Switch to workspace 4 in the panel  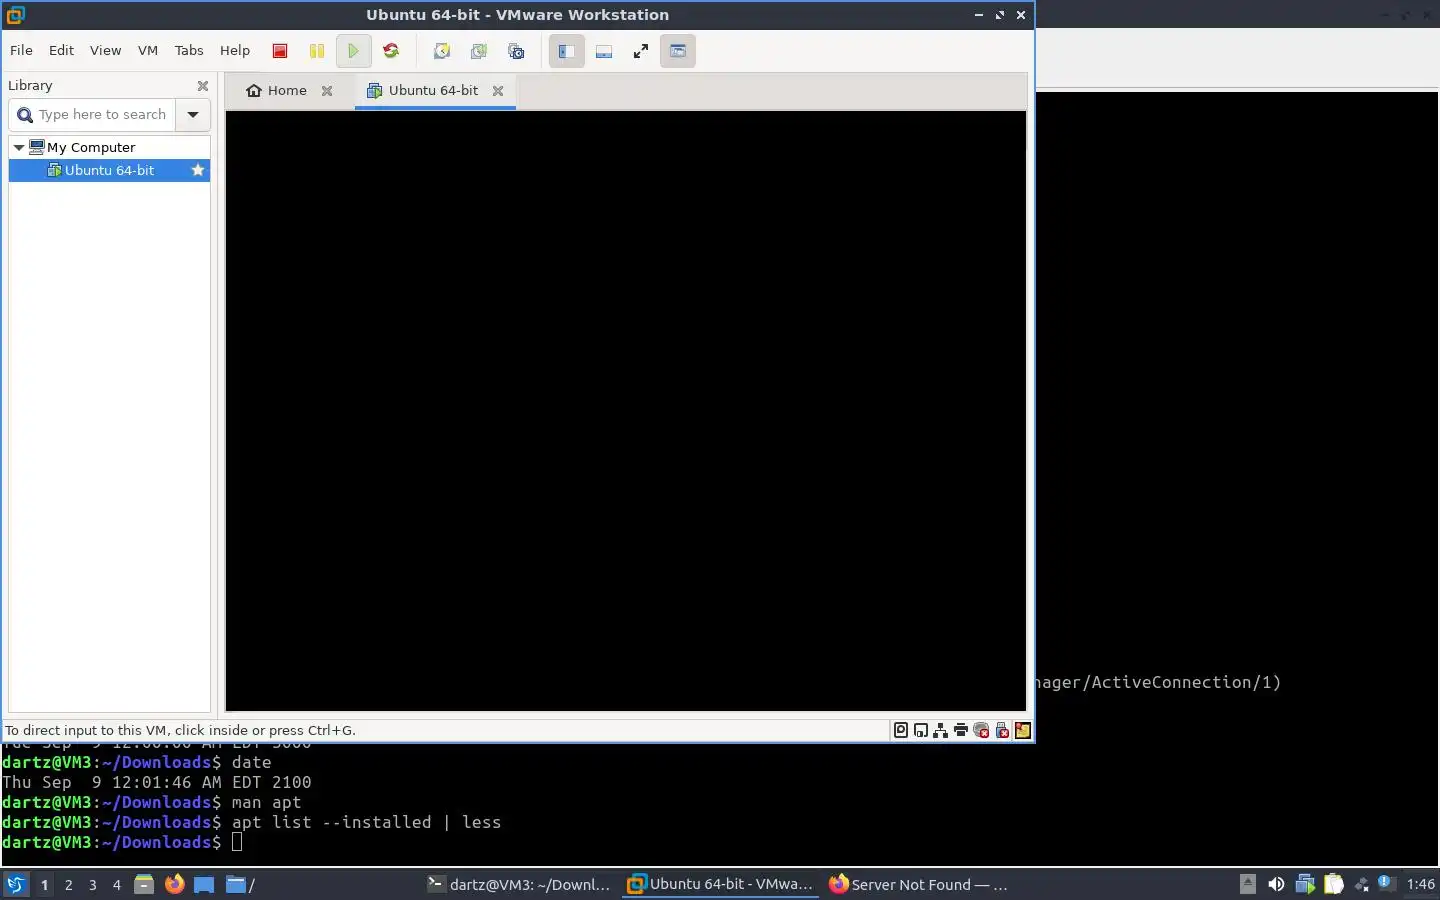117,884
